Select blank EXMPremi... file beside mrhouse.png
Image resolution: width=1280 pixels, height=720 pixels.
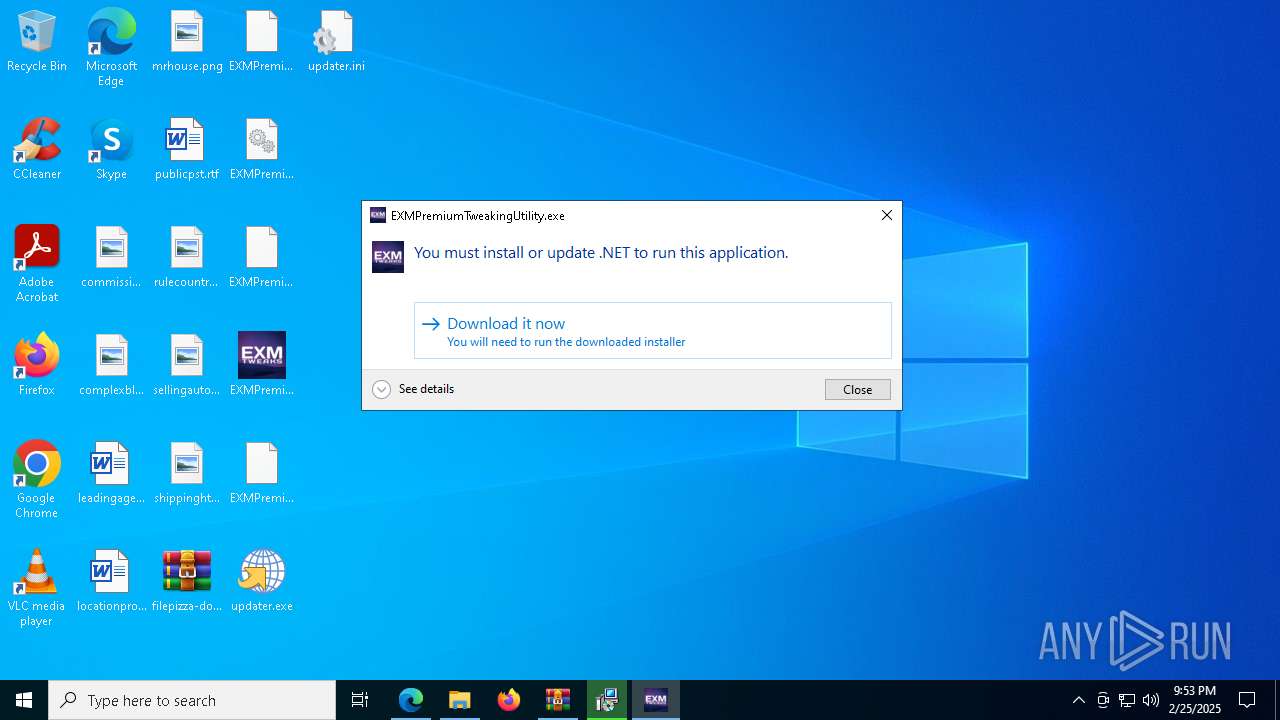click(x=262, y=42)
